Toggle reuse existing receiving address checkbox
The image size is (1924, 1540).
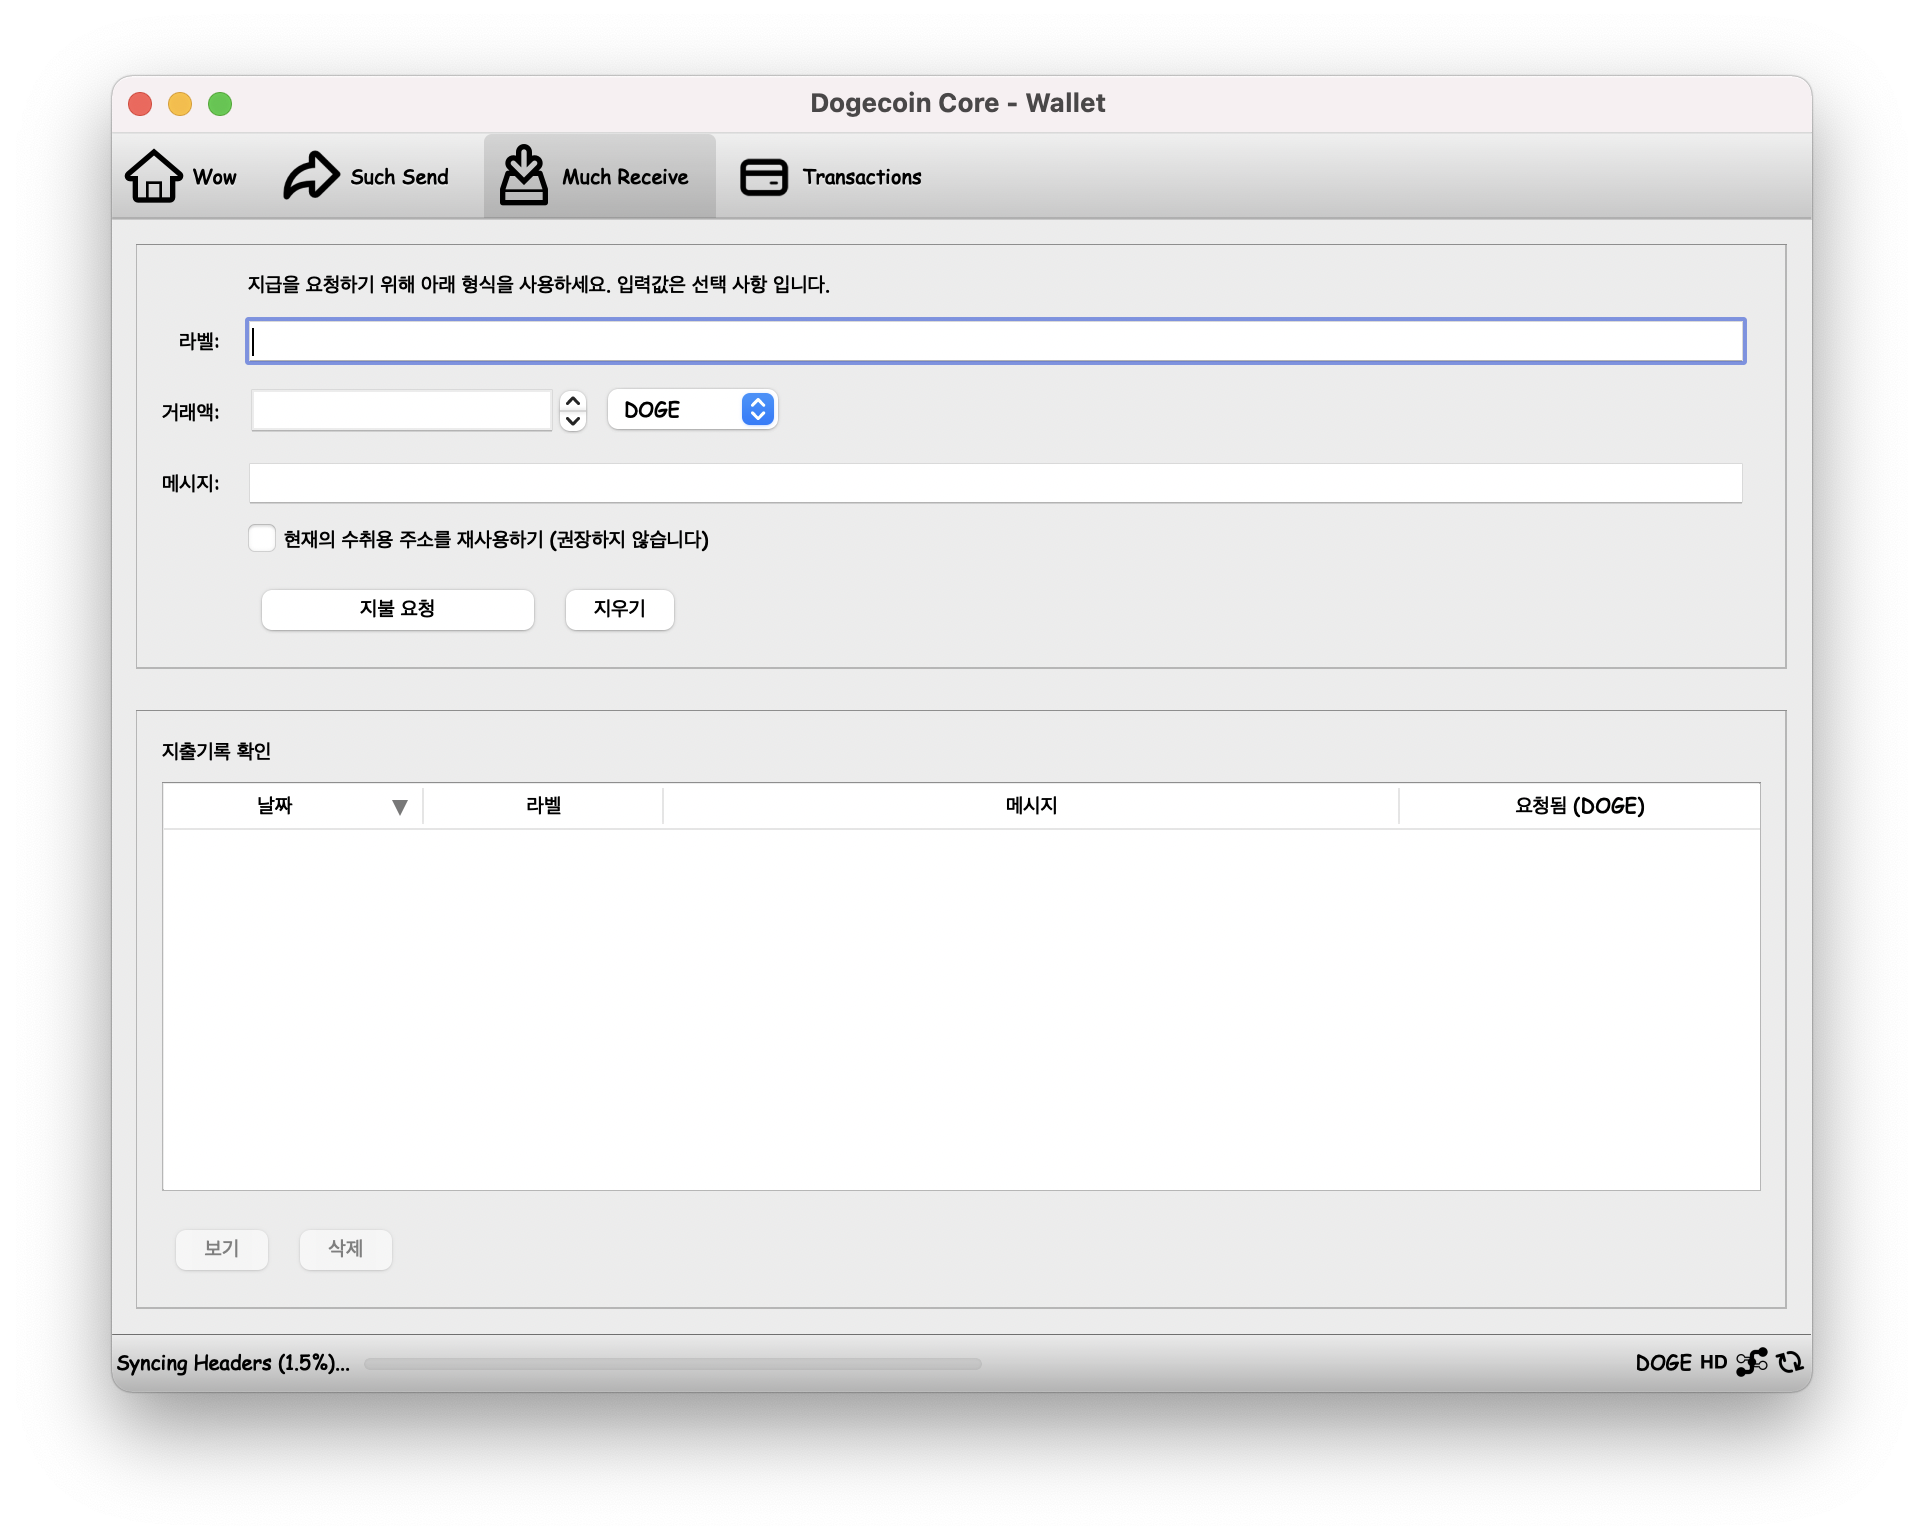tap(262, 538)
